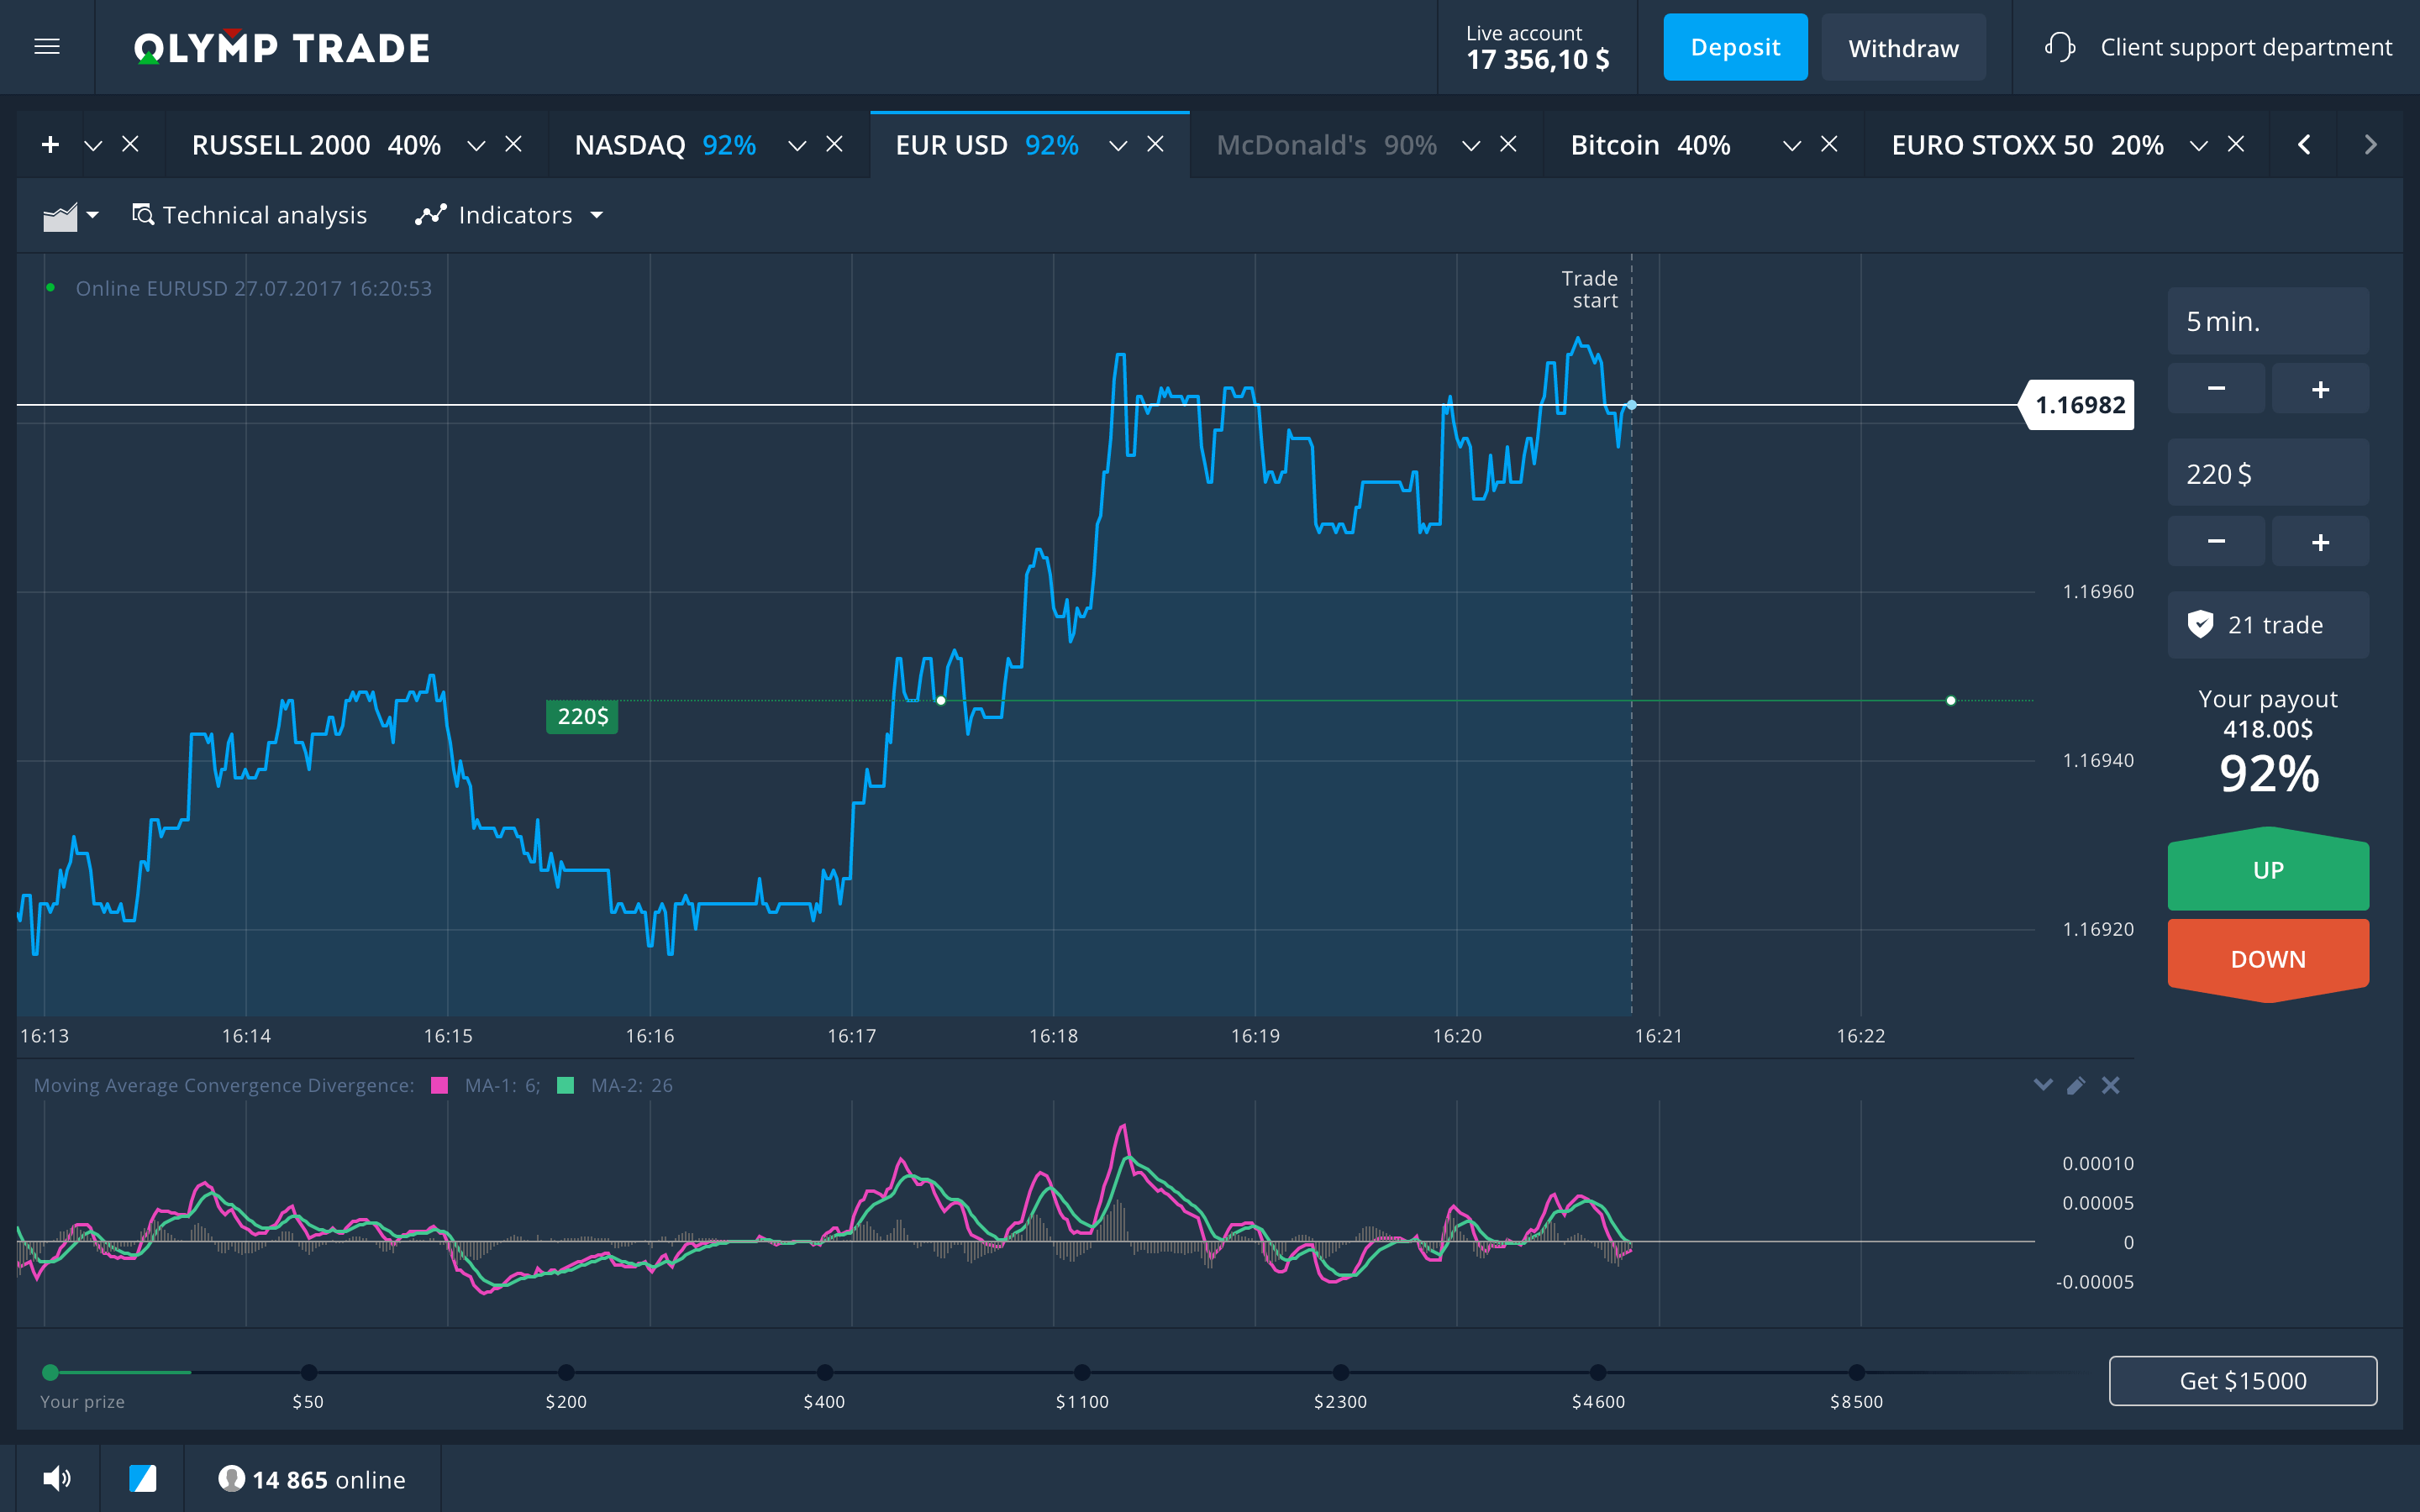Viewport: 2420px width, 1512px height.
Task: Open the chart type dropdown arrow
Action: (93, 215)
